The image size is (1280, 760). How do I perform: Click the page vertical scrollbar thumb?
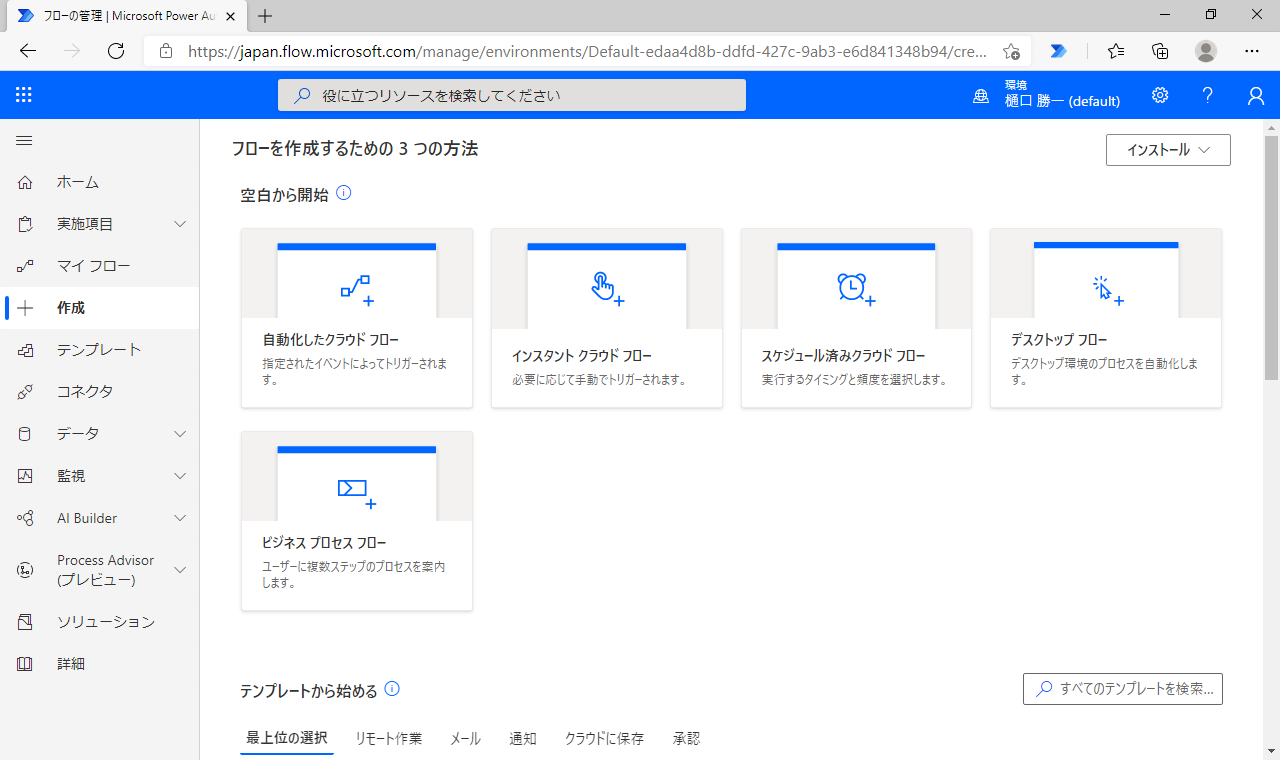click(x=1272, y=258)
